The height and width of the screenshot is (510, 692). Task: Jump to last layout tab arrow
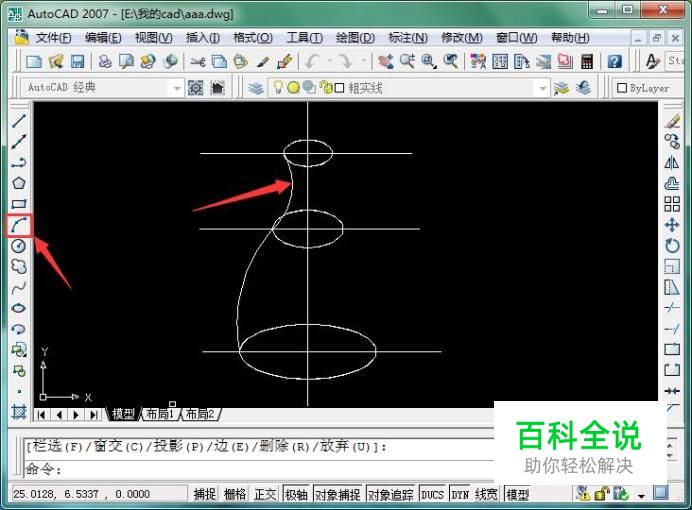point(94,415)
